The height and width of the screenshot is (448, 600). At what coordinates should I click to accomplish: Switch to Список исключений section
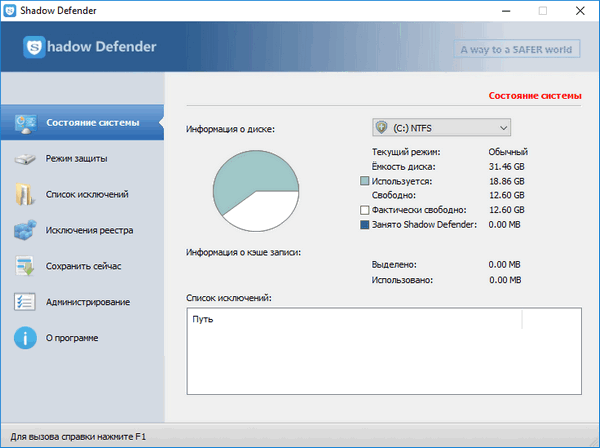point(86,195)
